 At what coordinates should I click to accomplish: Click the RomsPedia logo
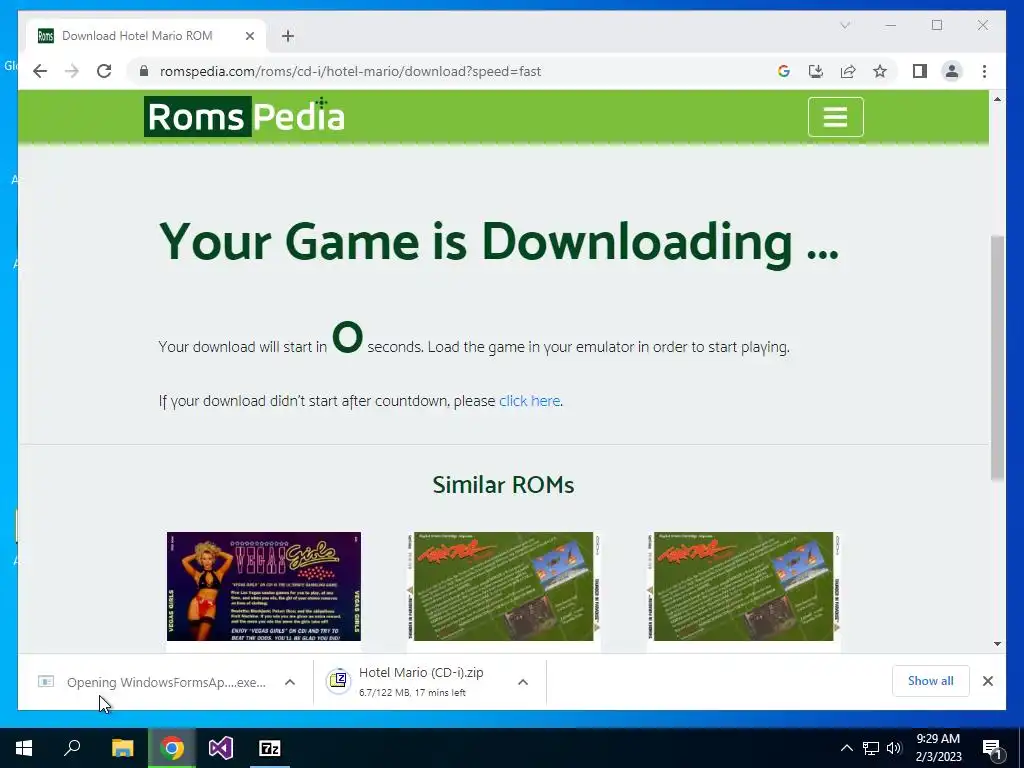pyautogui.click(x=244, y=117)
